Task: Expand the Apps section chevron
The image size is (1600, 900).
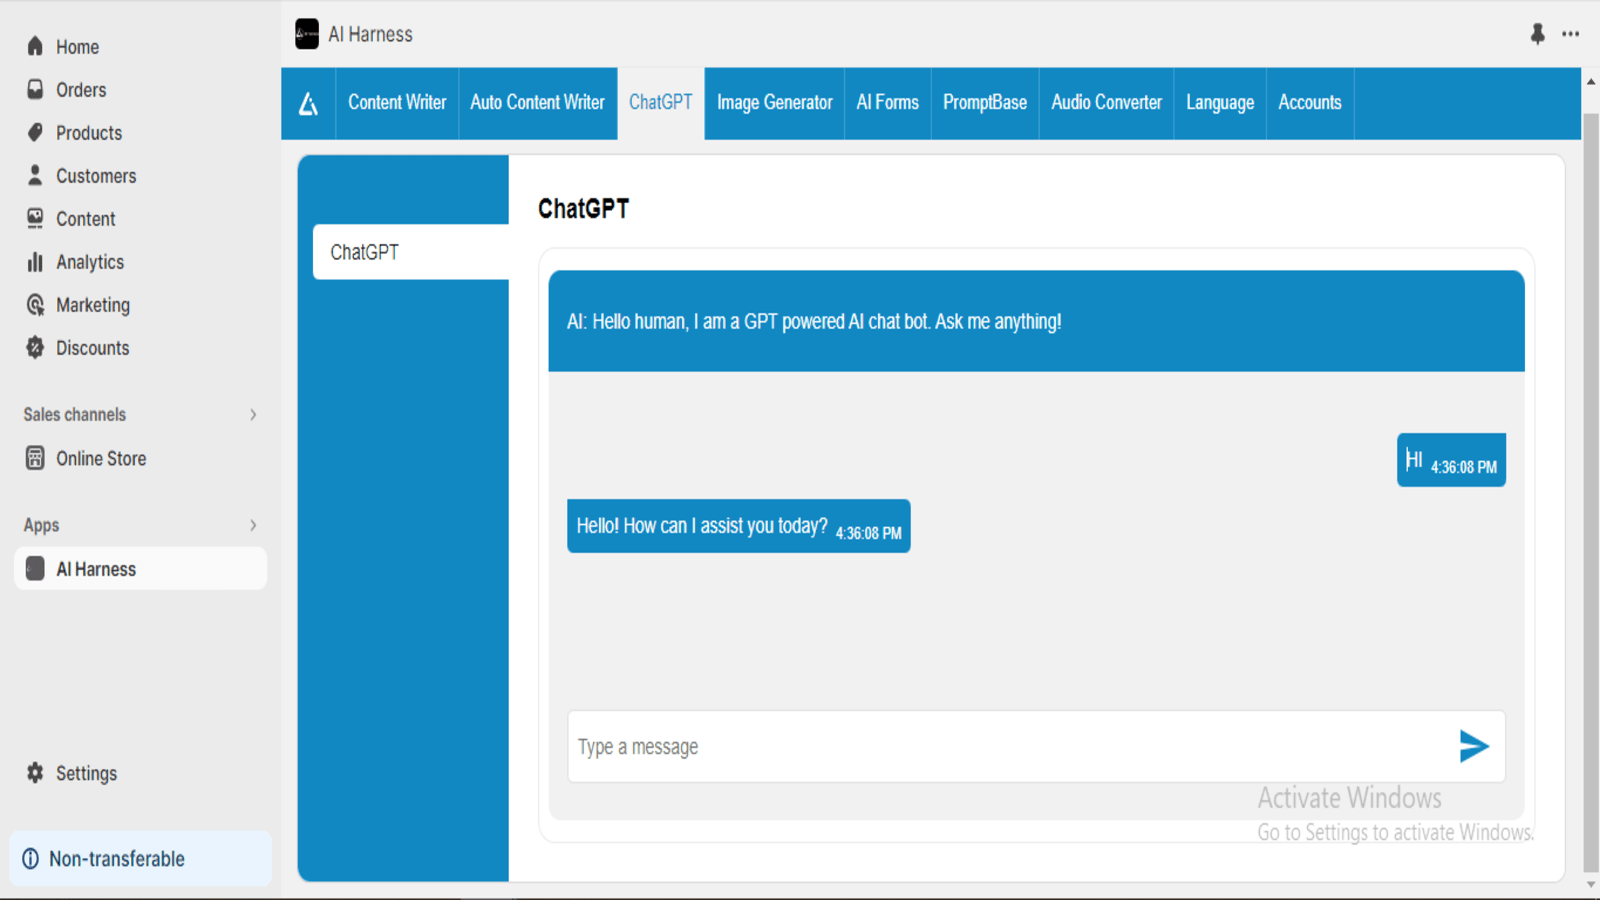Action: point(253,525)
